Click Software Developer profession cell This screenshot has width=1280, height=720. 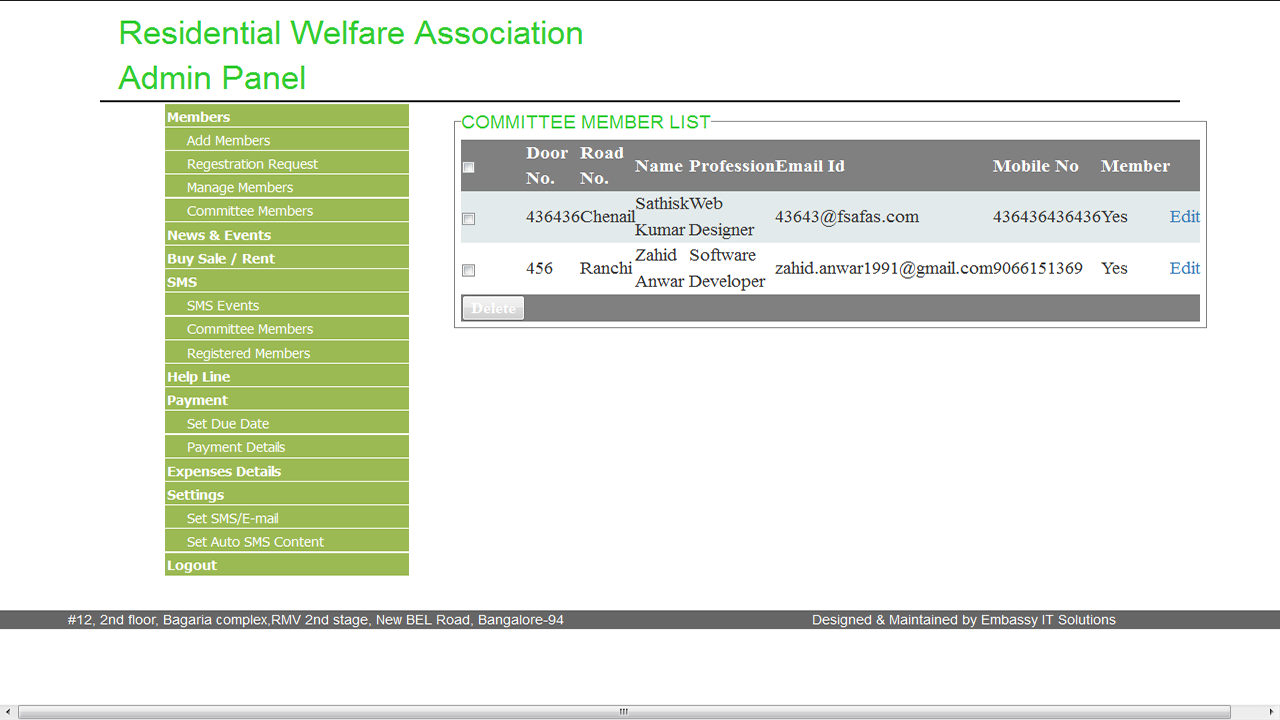727,268
